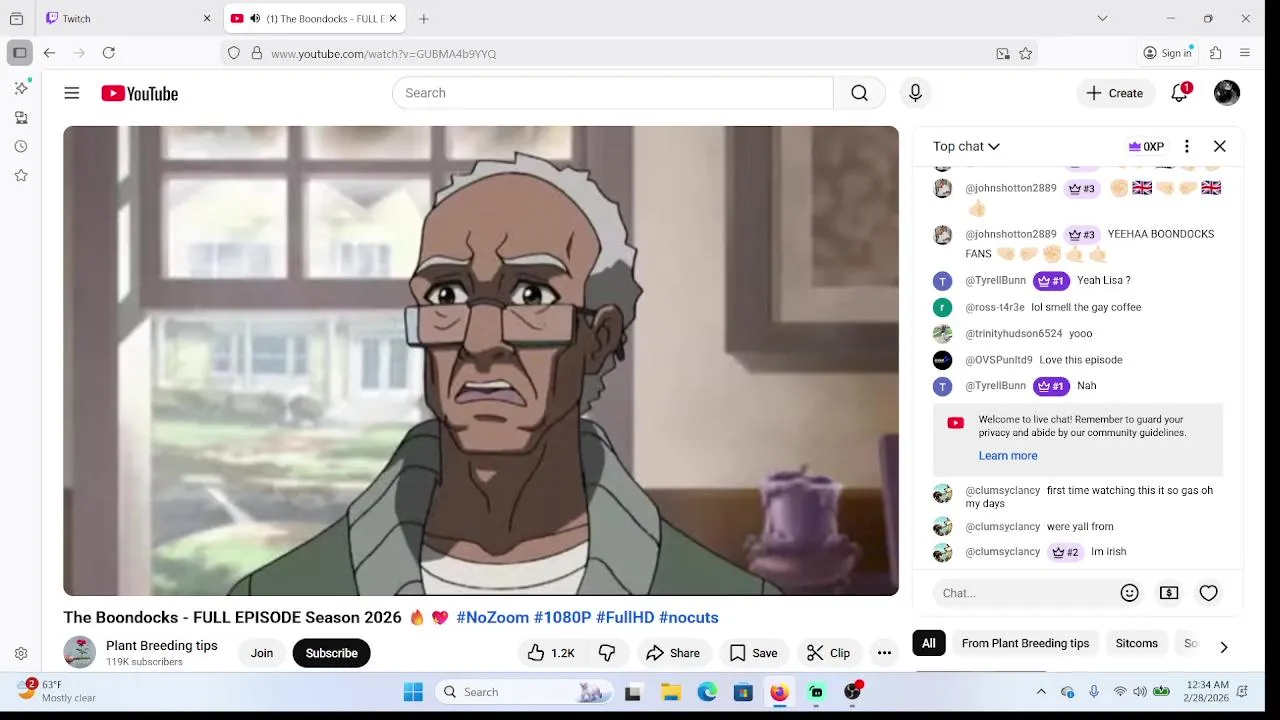Open synced tabs in Firefox sidebar

pyautogui.click(x=21, y=117)
